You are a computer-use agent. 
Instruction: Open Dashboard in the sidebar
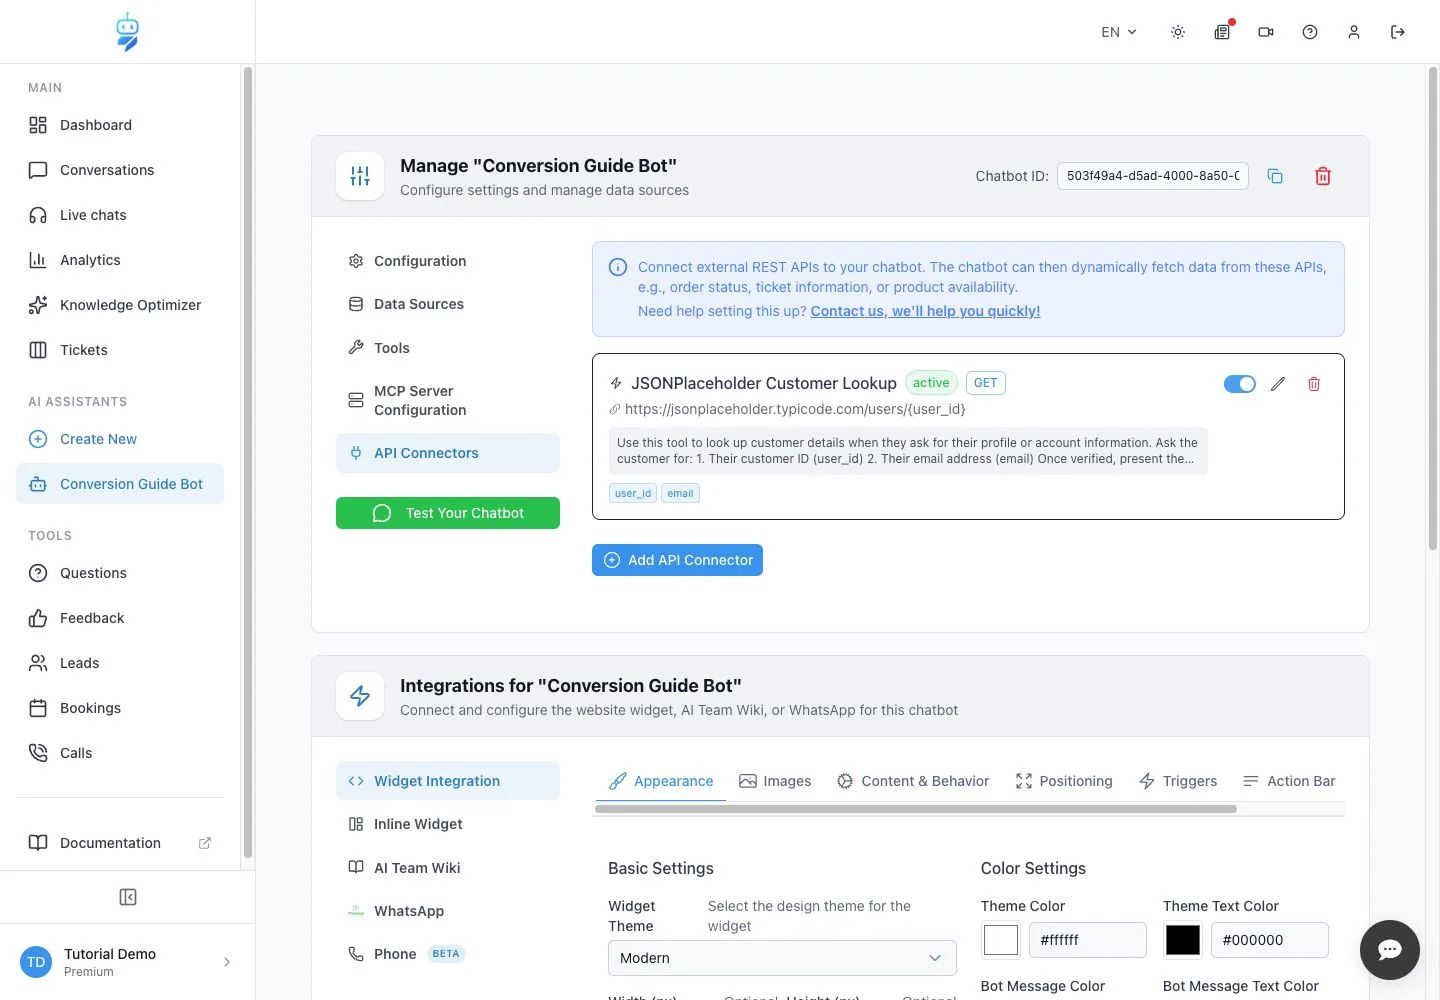click(120, 125)
